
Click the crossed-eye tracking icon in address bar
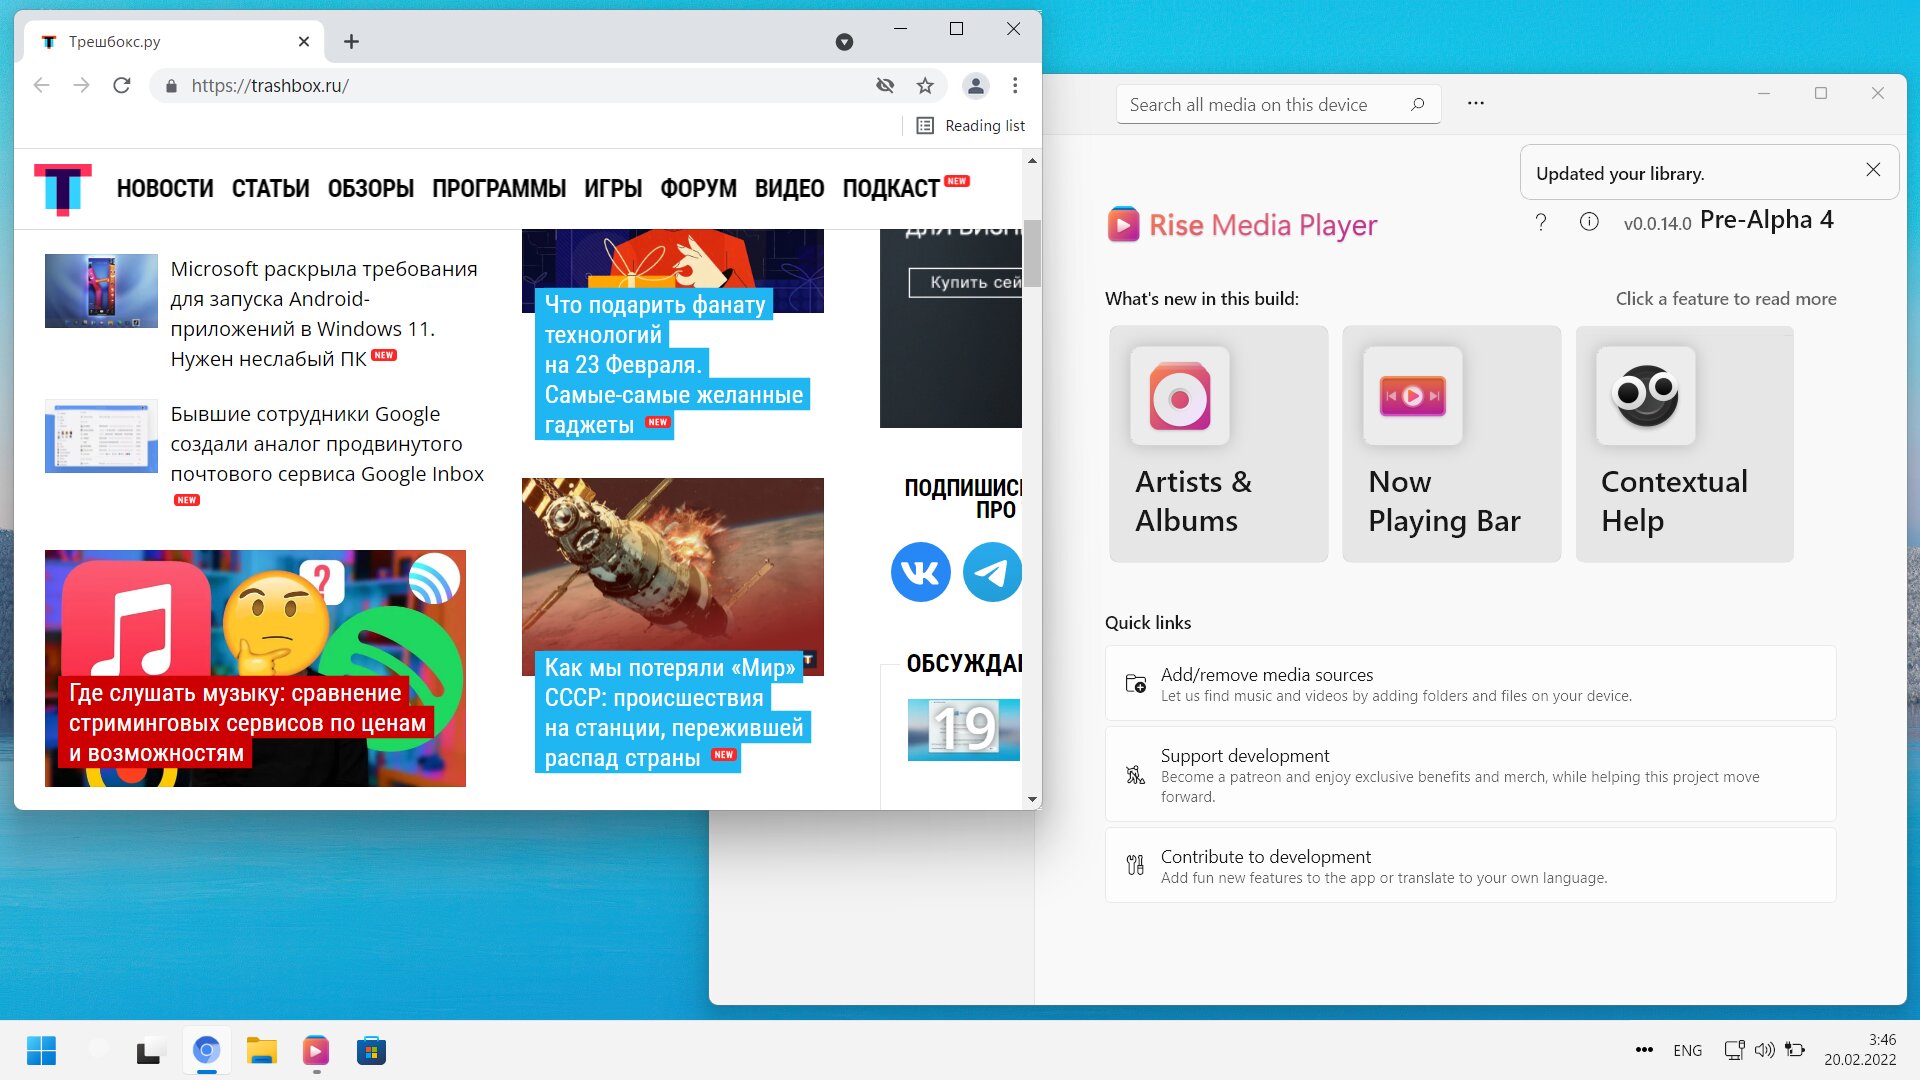(x=885, y=86)
